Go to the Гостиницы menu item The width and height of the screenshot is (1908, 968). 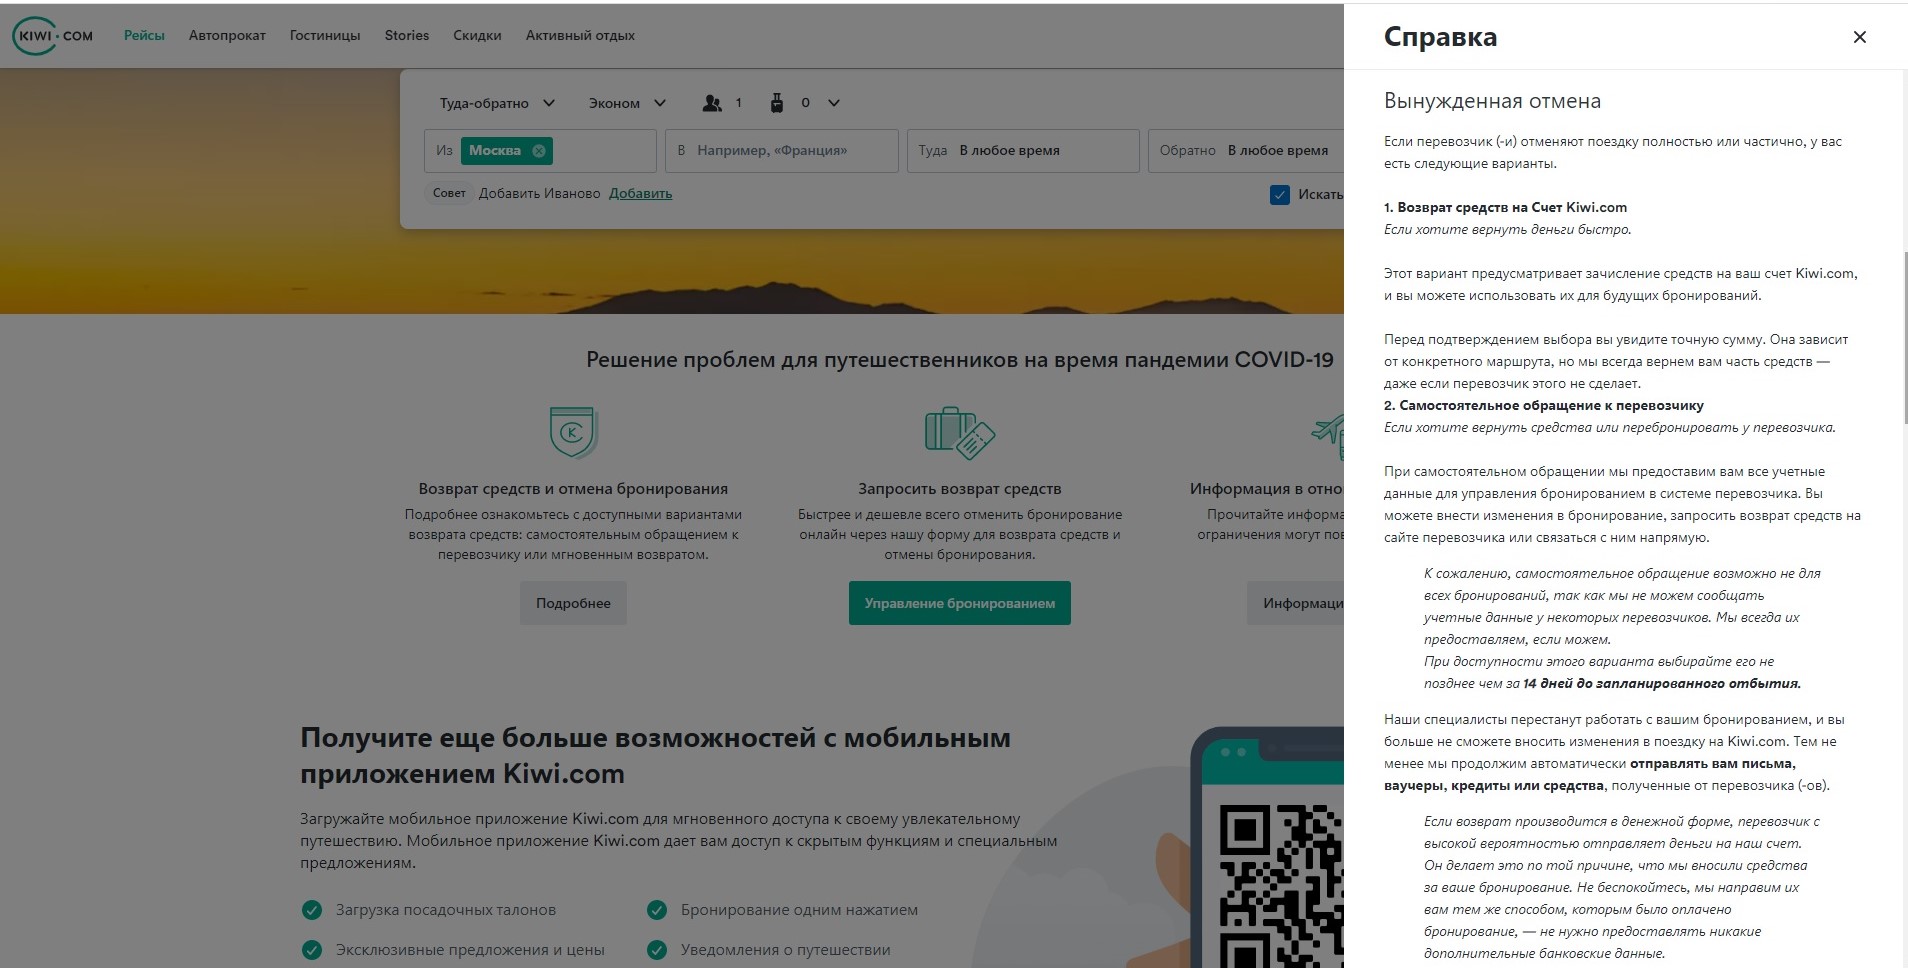click(325, 36)
